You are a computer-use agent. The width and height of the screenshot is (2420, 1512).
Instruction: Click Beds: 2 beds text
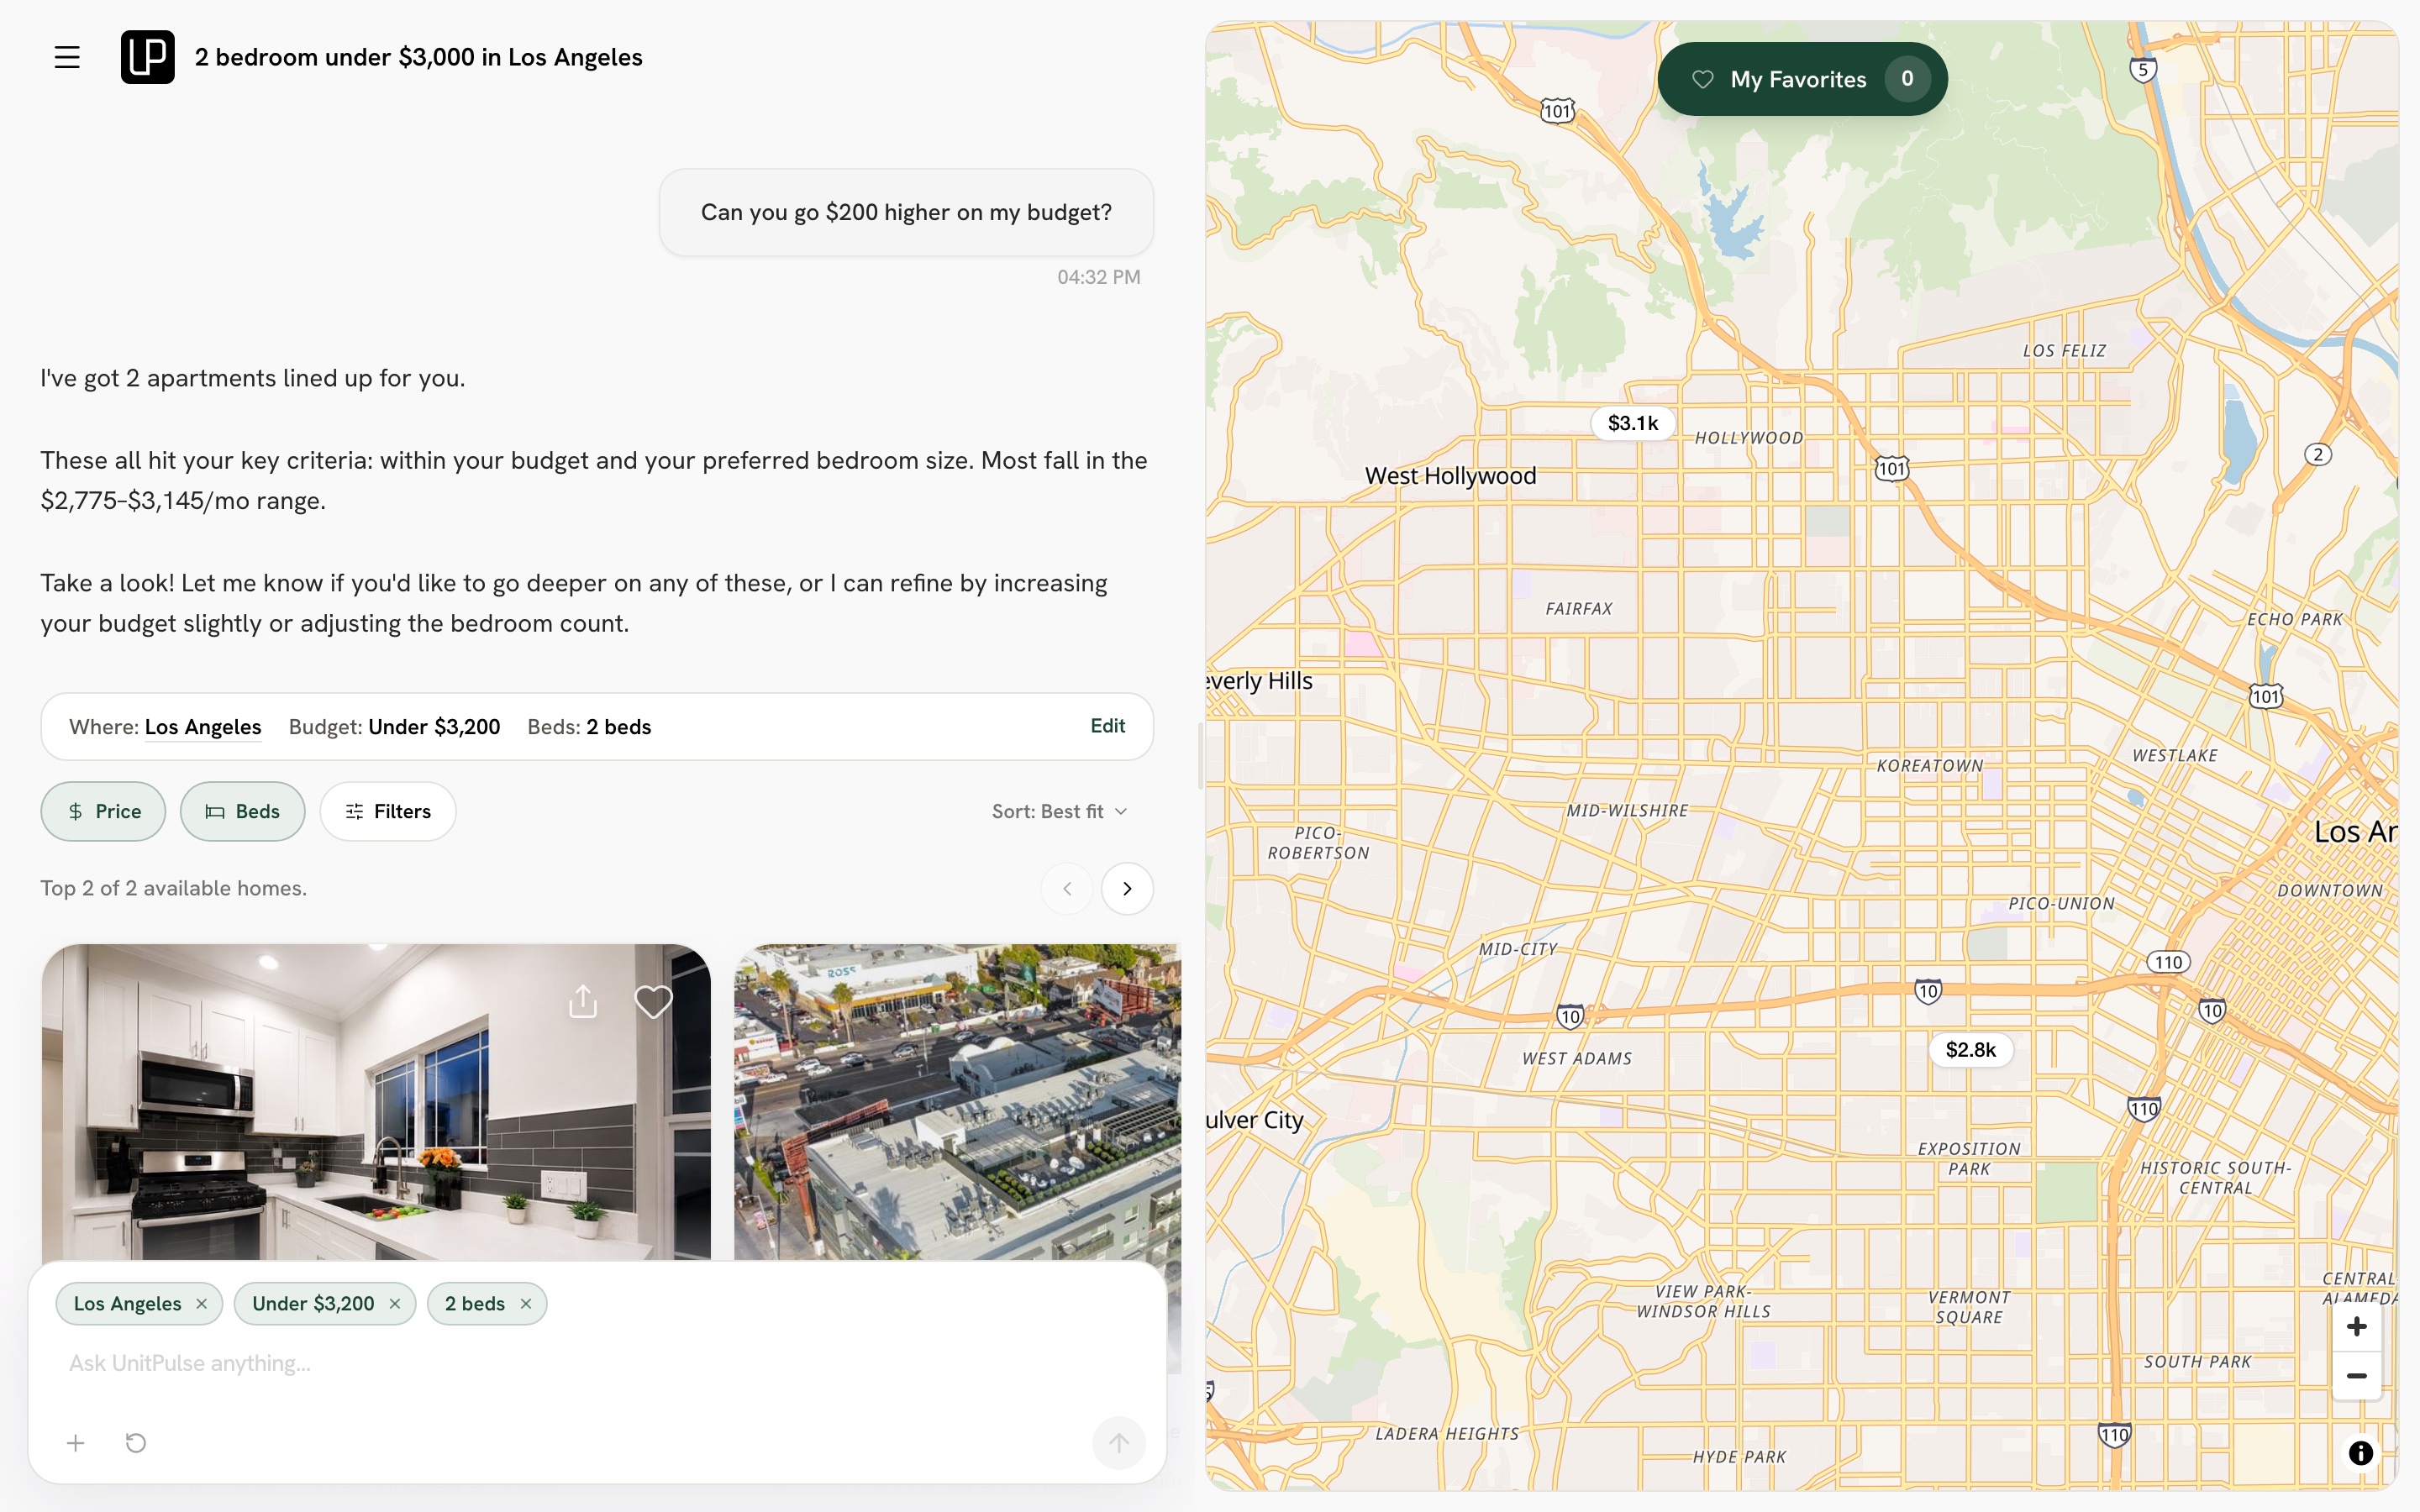click(589, 727)
